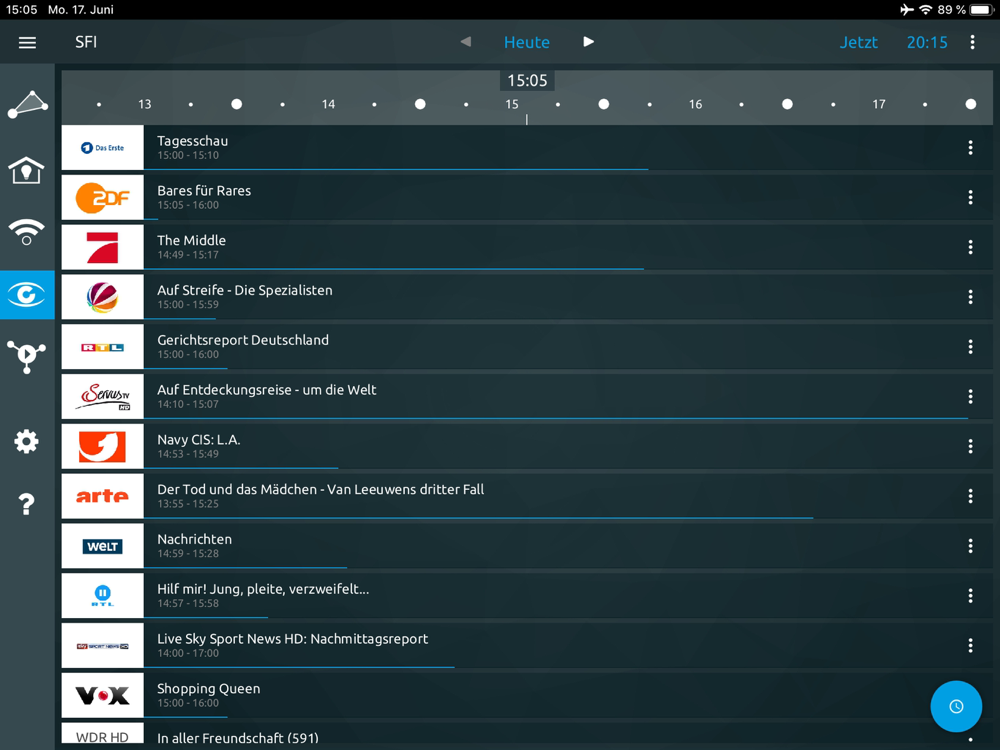Open the hamburger menu

click(27, 43)
